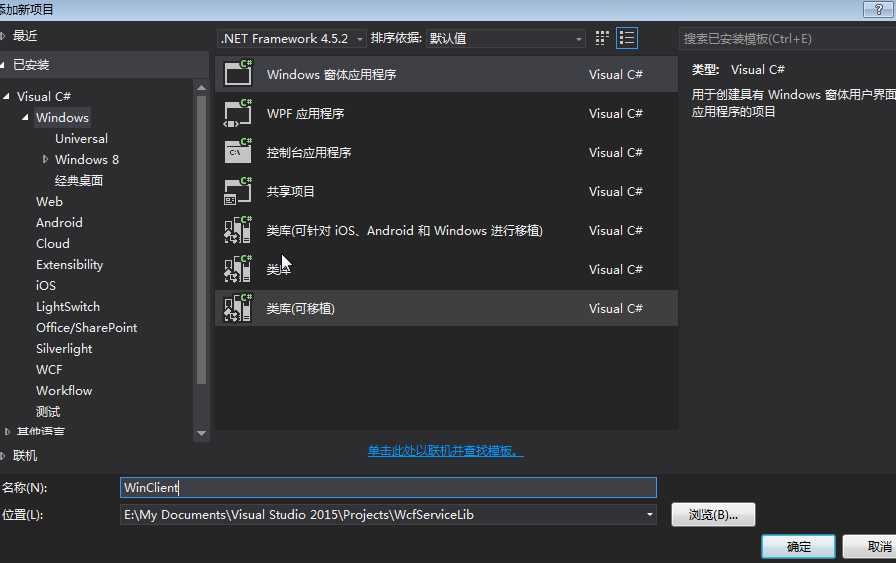Switch to medium icons list view
This screenshot has height=563, width=896.
click(x=627, y=38)
